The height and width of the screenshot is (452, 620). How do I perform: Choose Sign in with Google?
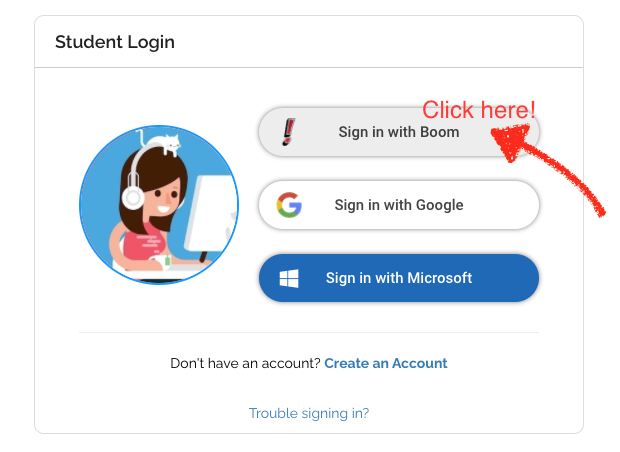(x=399, y=205)
